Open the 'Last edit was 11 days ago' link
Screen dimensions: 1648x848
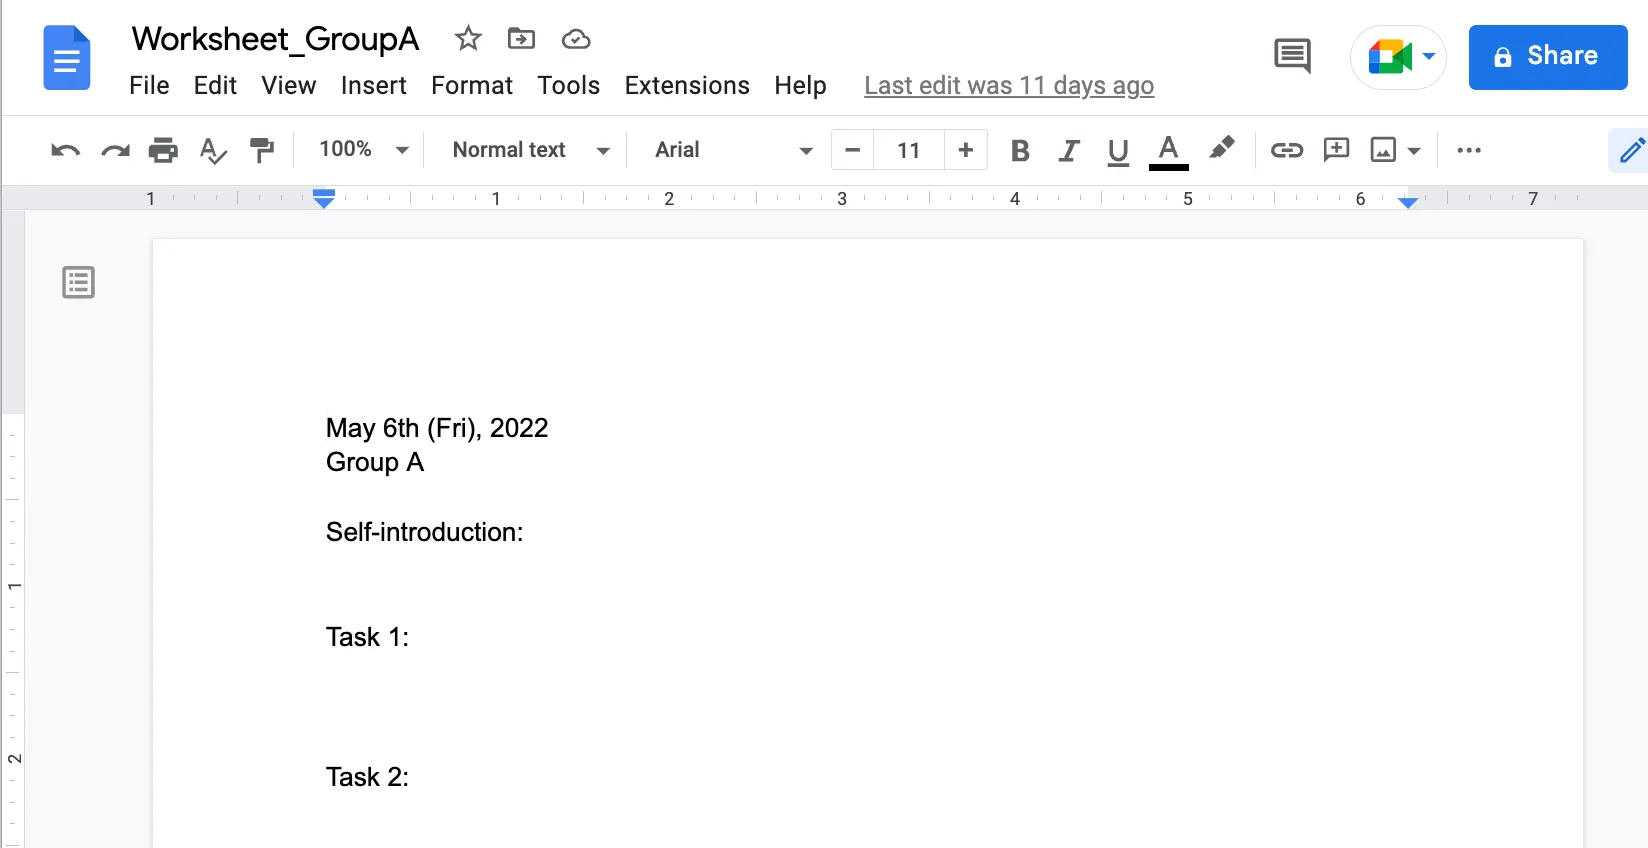point(1008,86)
